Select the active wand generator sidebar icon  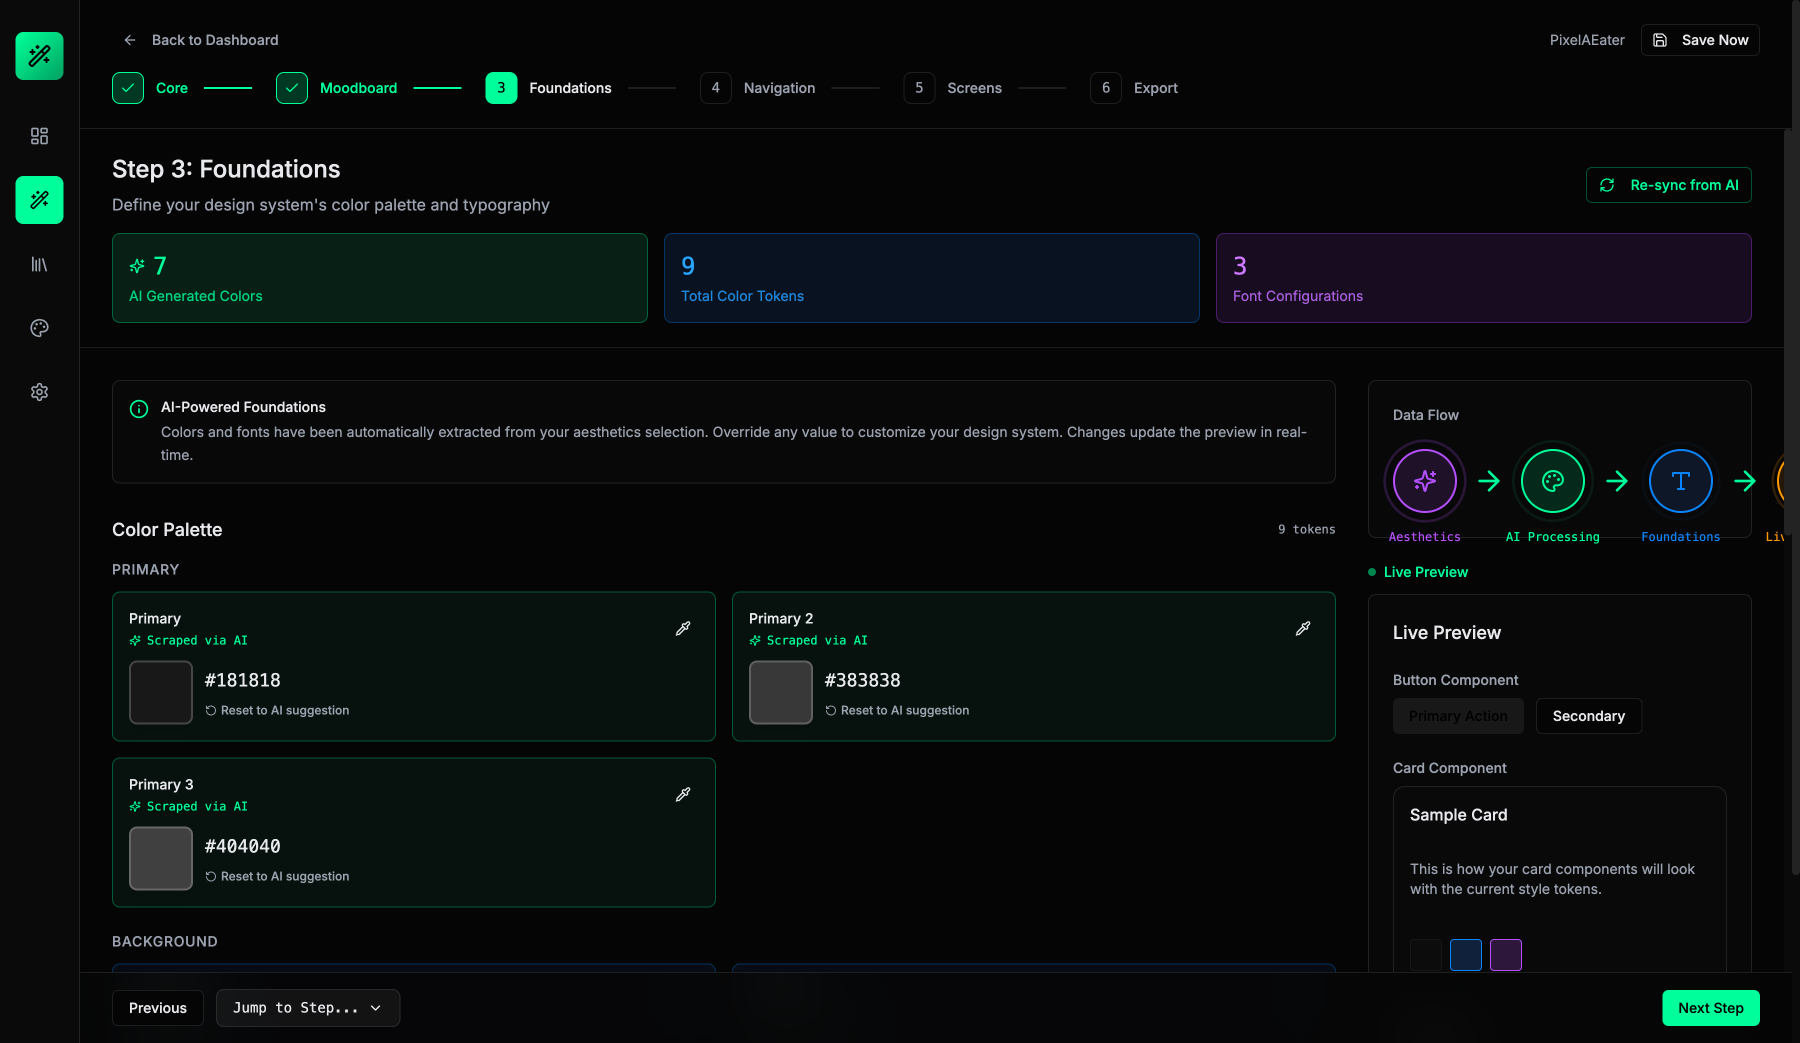(39, 200)
